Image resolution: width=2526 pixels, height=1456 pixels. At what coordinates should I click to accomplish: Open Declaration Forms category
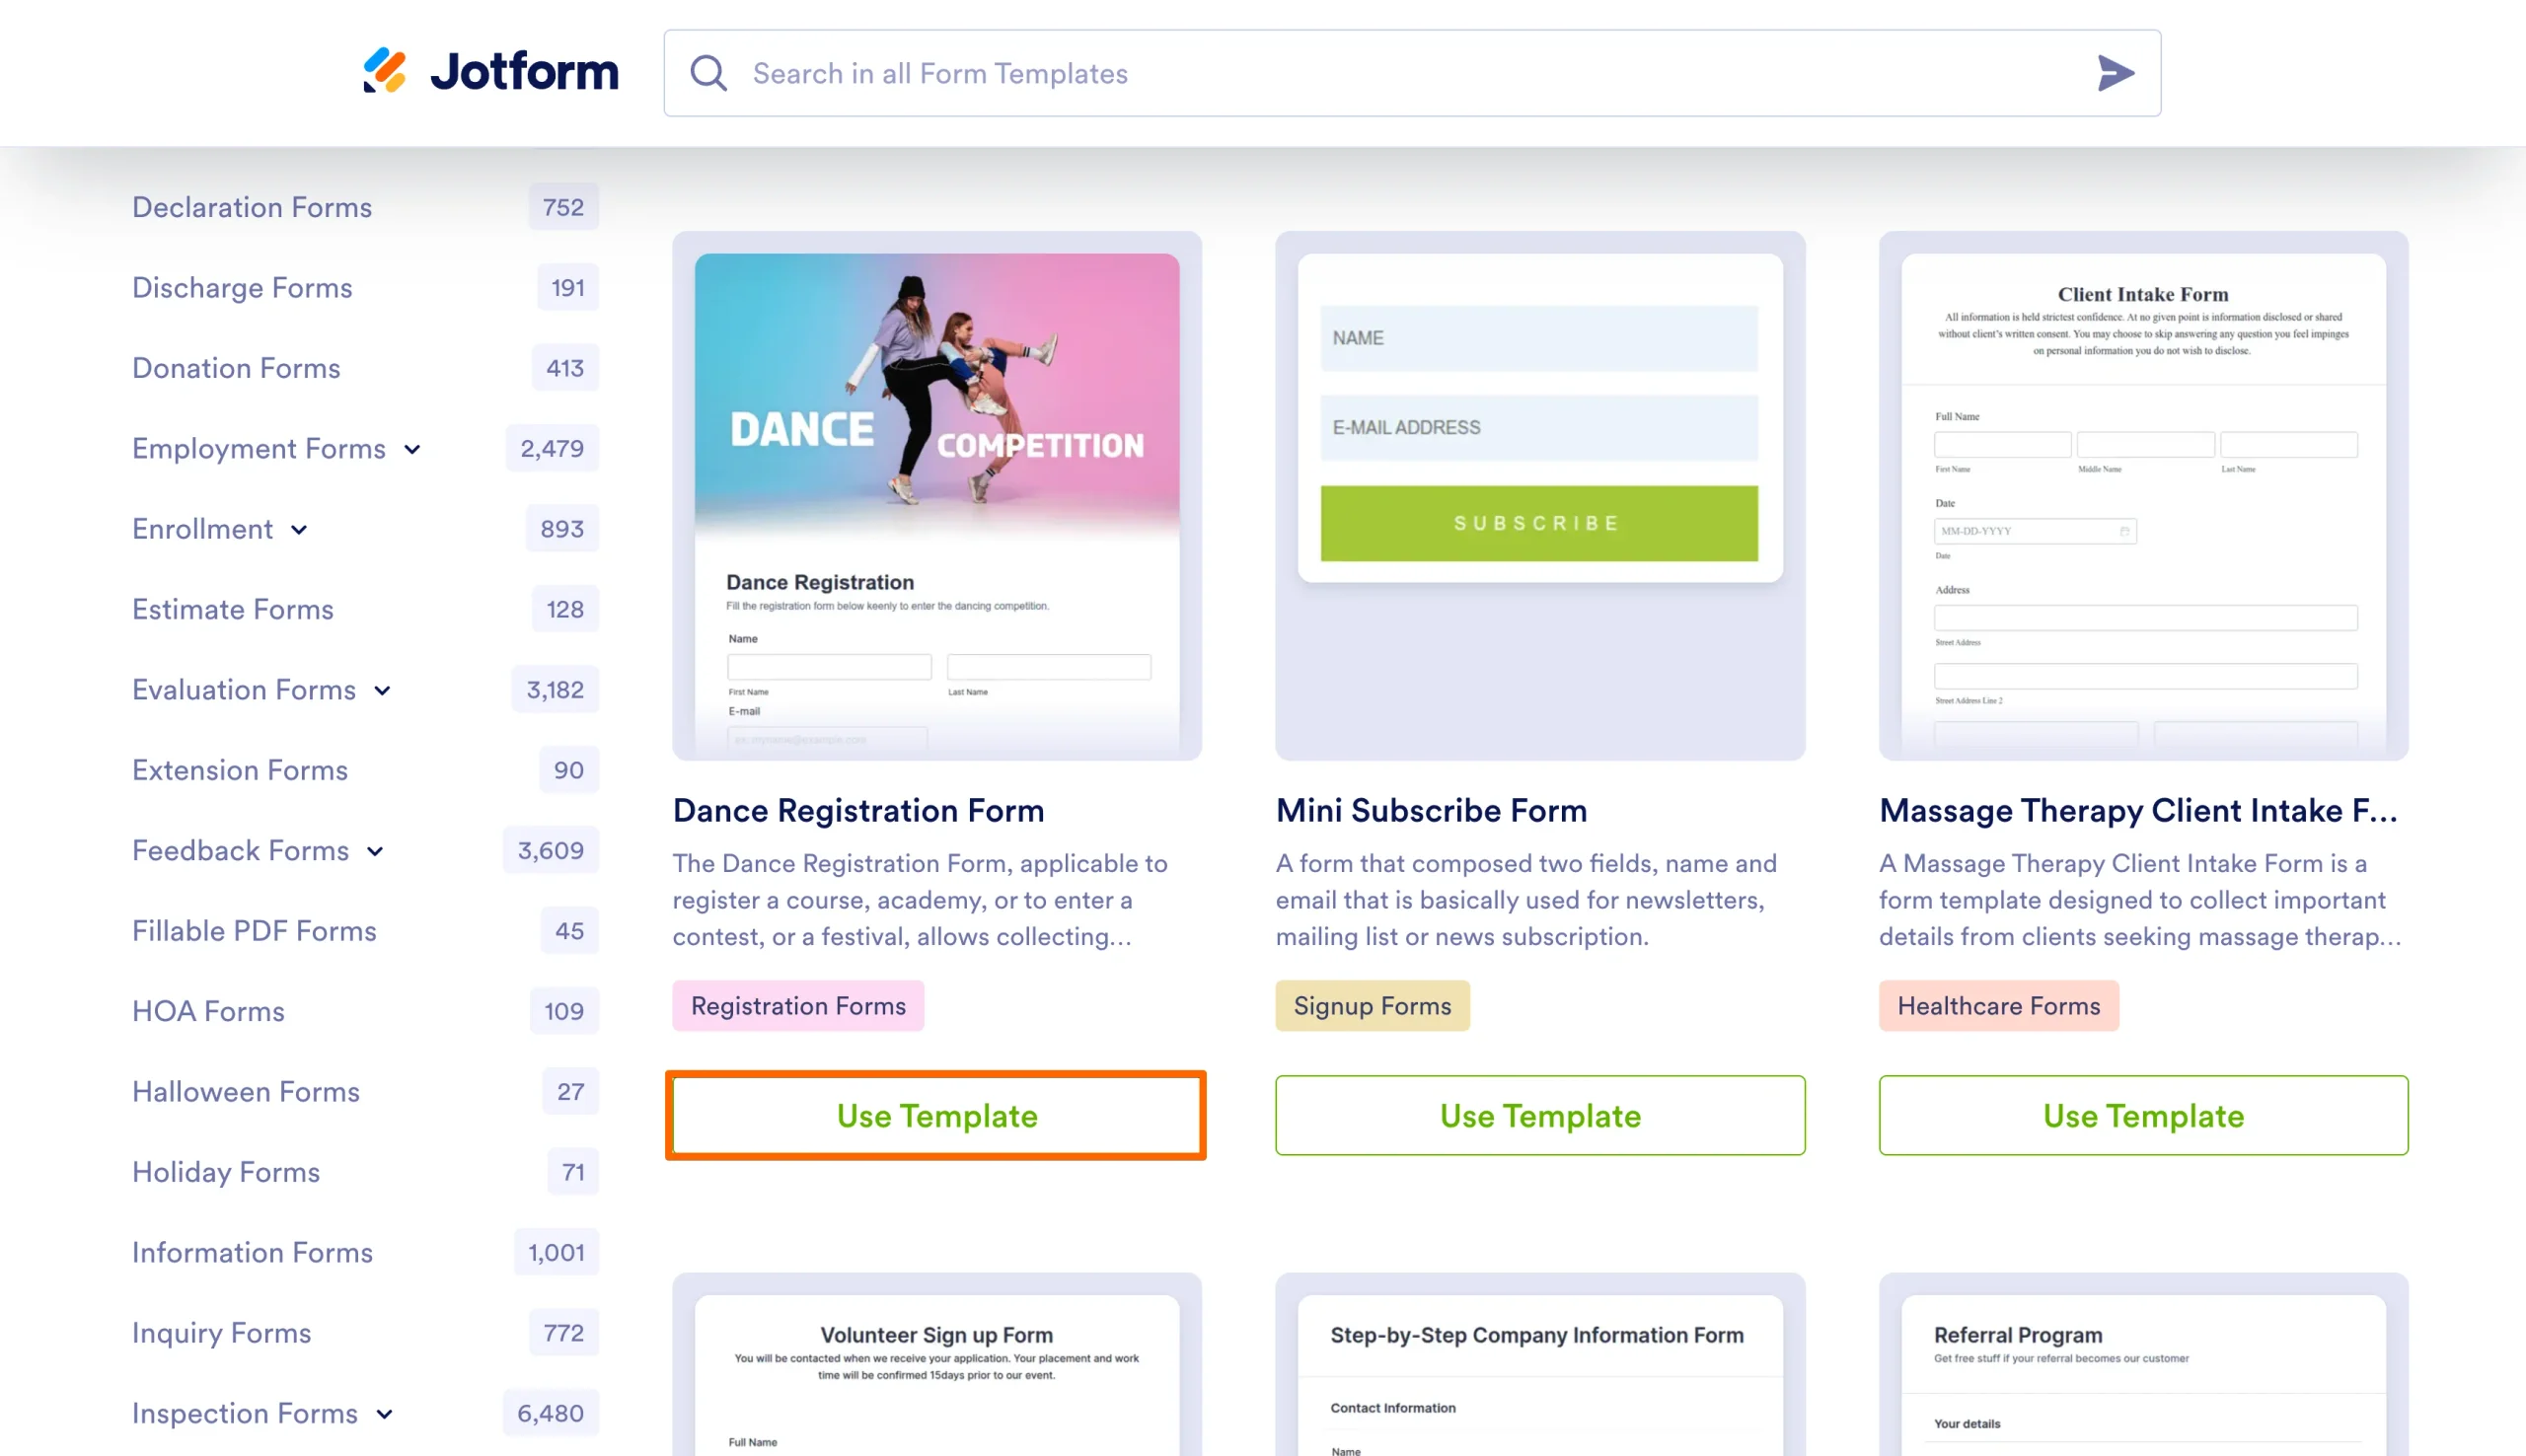tap(252, 207)
